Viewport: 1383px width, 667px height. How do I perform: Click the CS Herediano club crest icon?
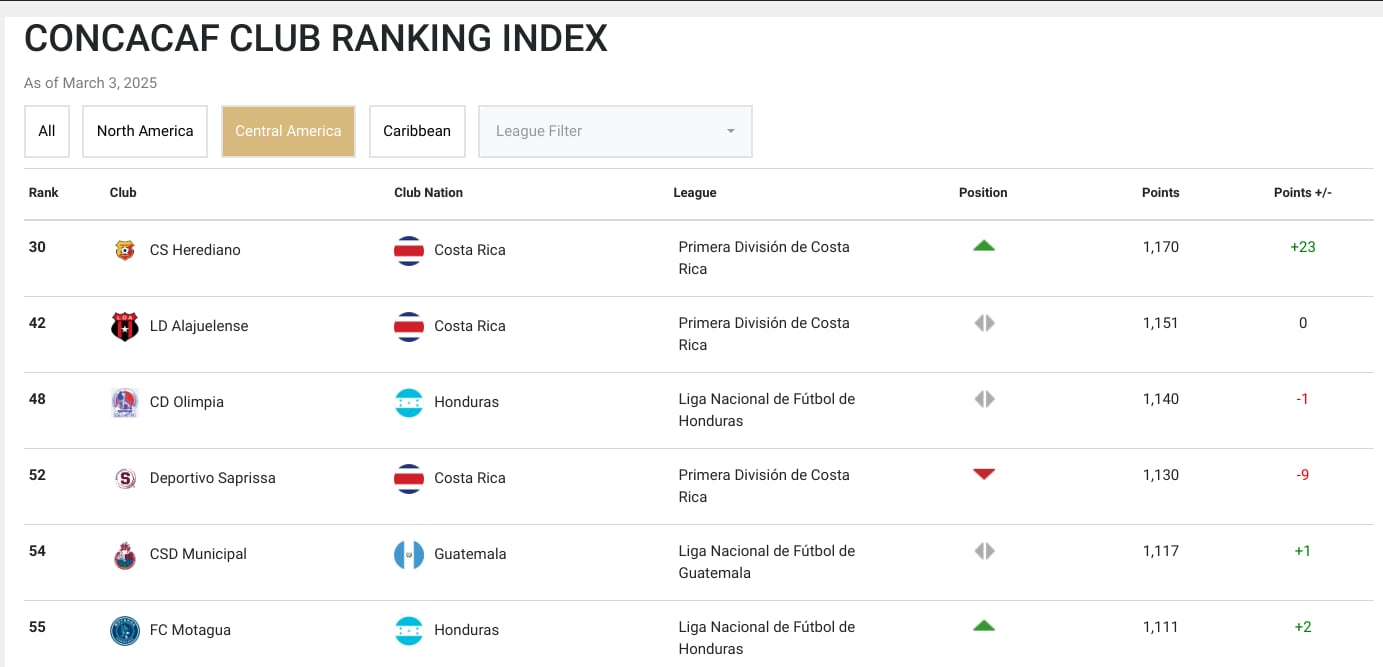[124, 250]
